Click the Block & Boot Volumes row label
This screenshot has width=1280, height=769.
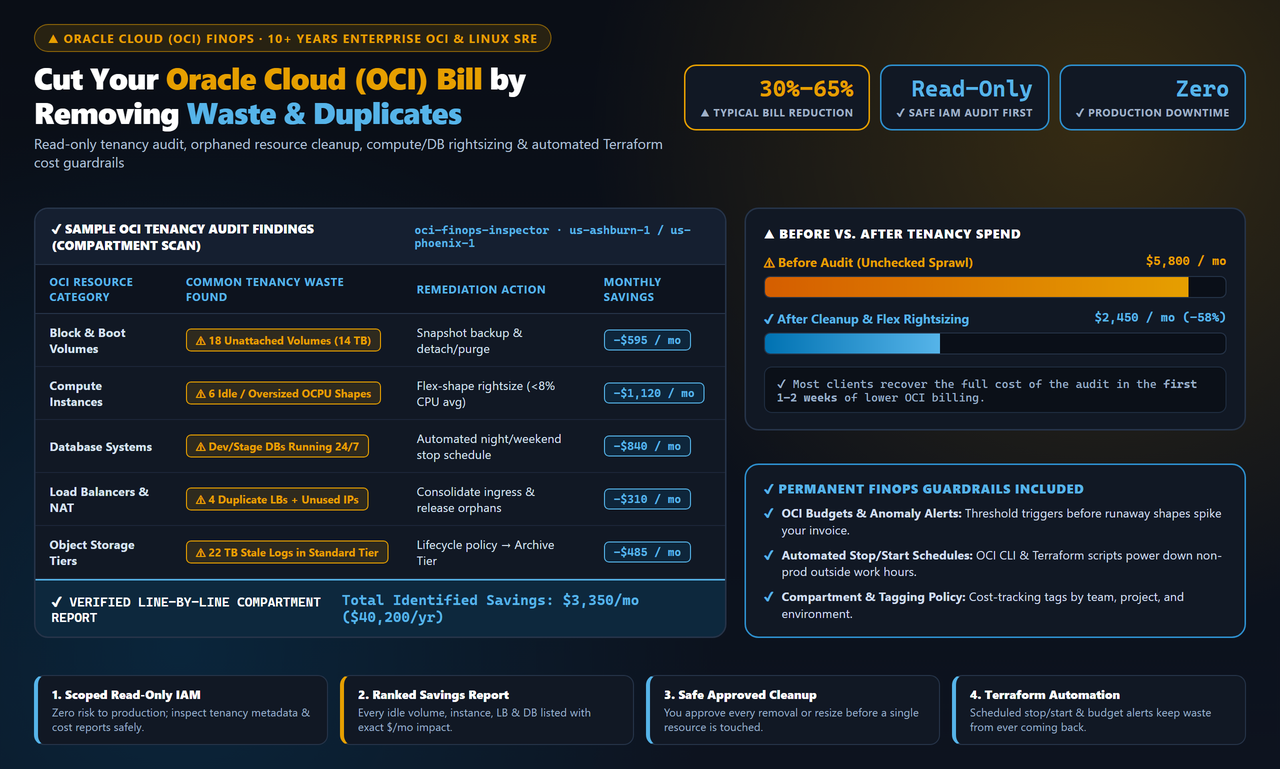tap(88, 341)
